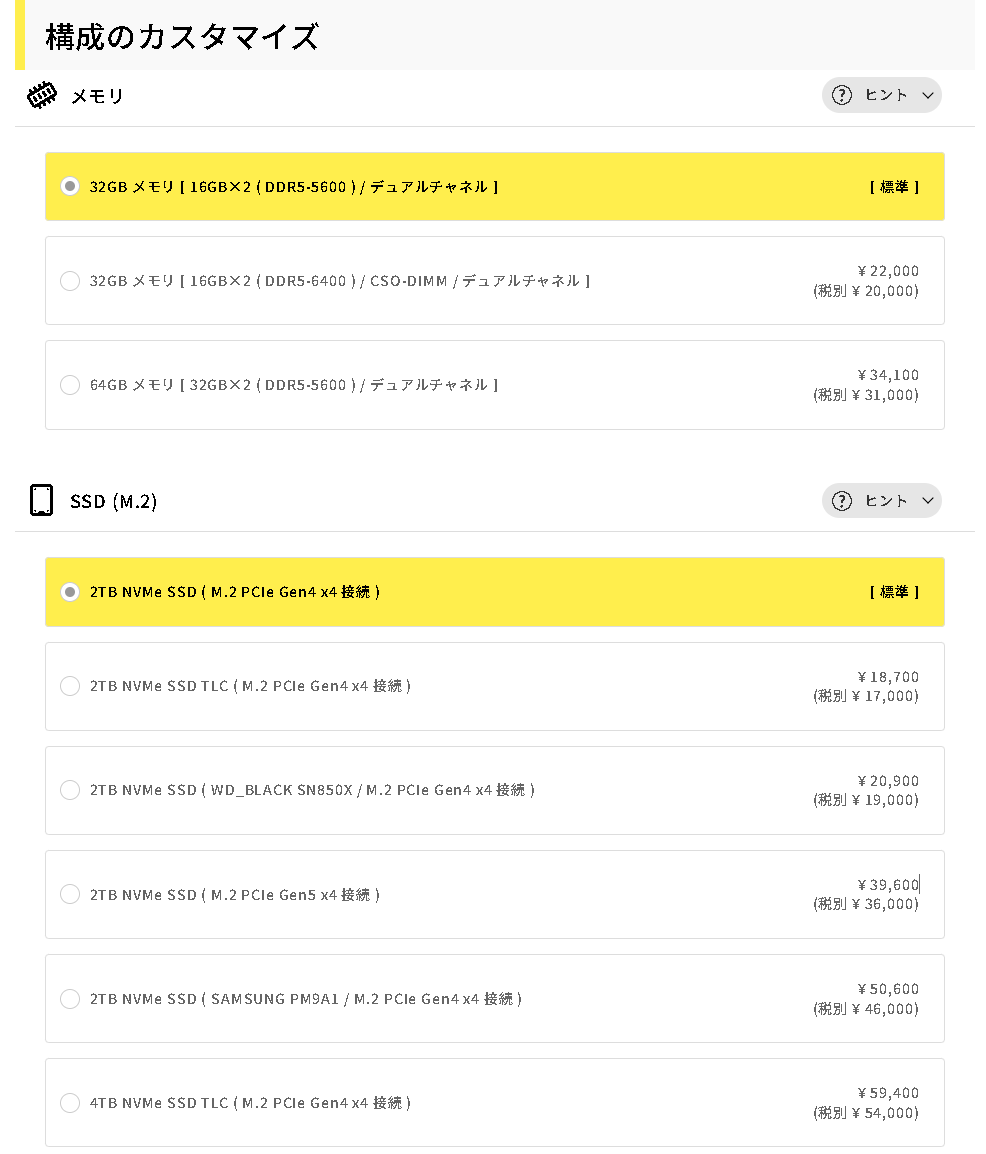Select standard 2TB NVMe SSD Gen4 radio
Screen dimensions: 986x1154
(70, 592)
